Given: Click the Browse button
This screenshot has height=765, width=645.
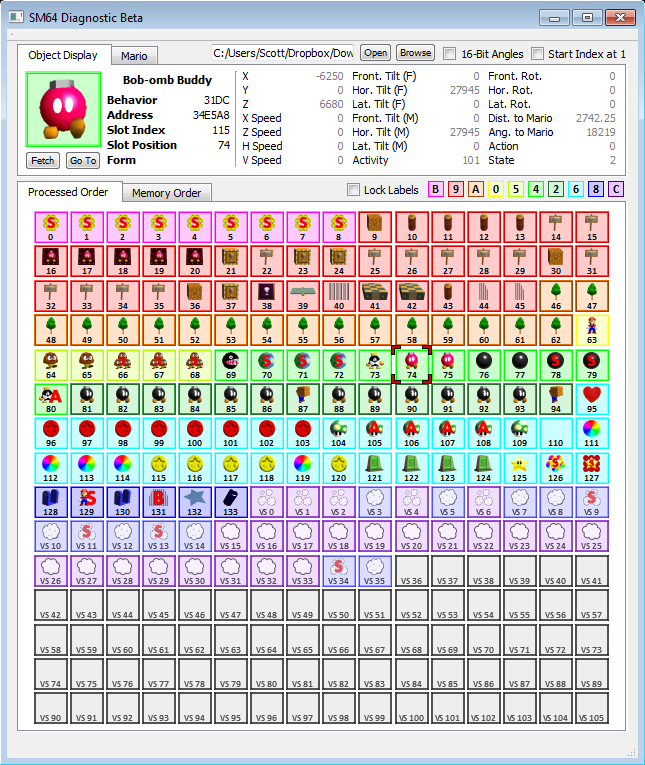Looking at the screenshot, I should coord(416,53).
